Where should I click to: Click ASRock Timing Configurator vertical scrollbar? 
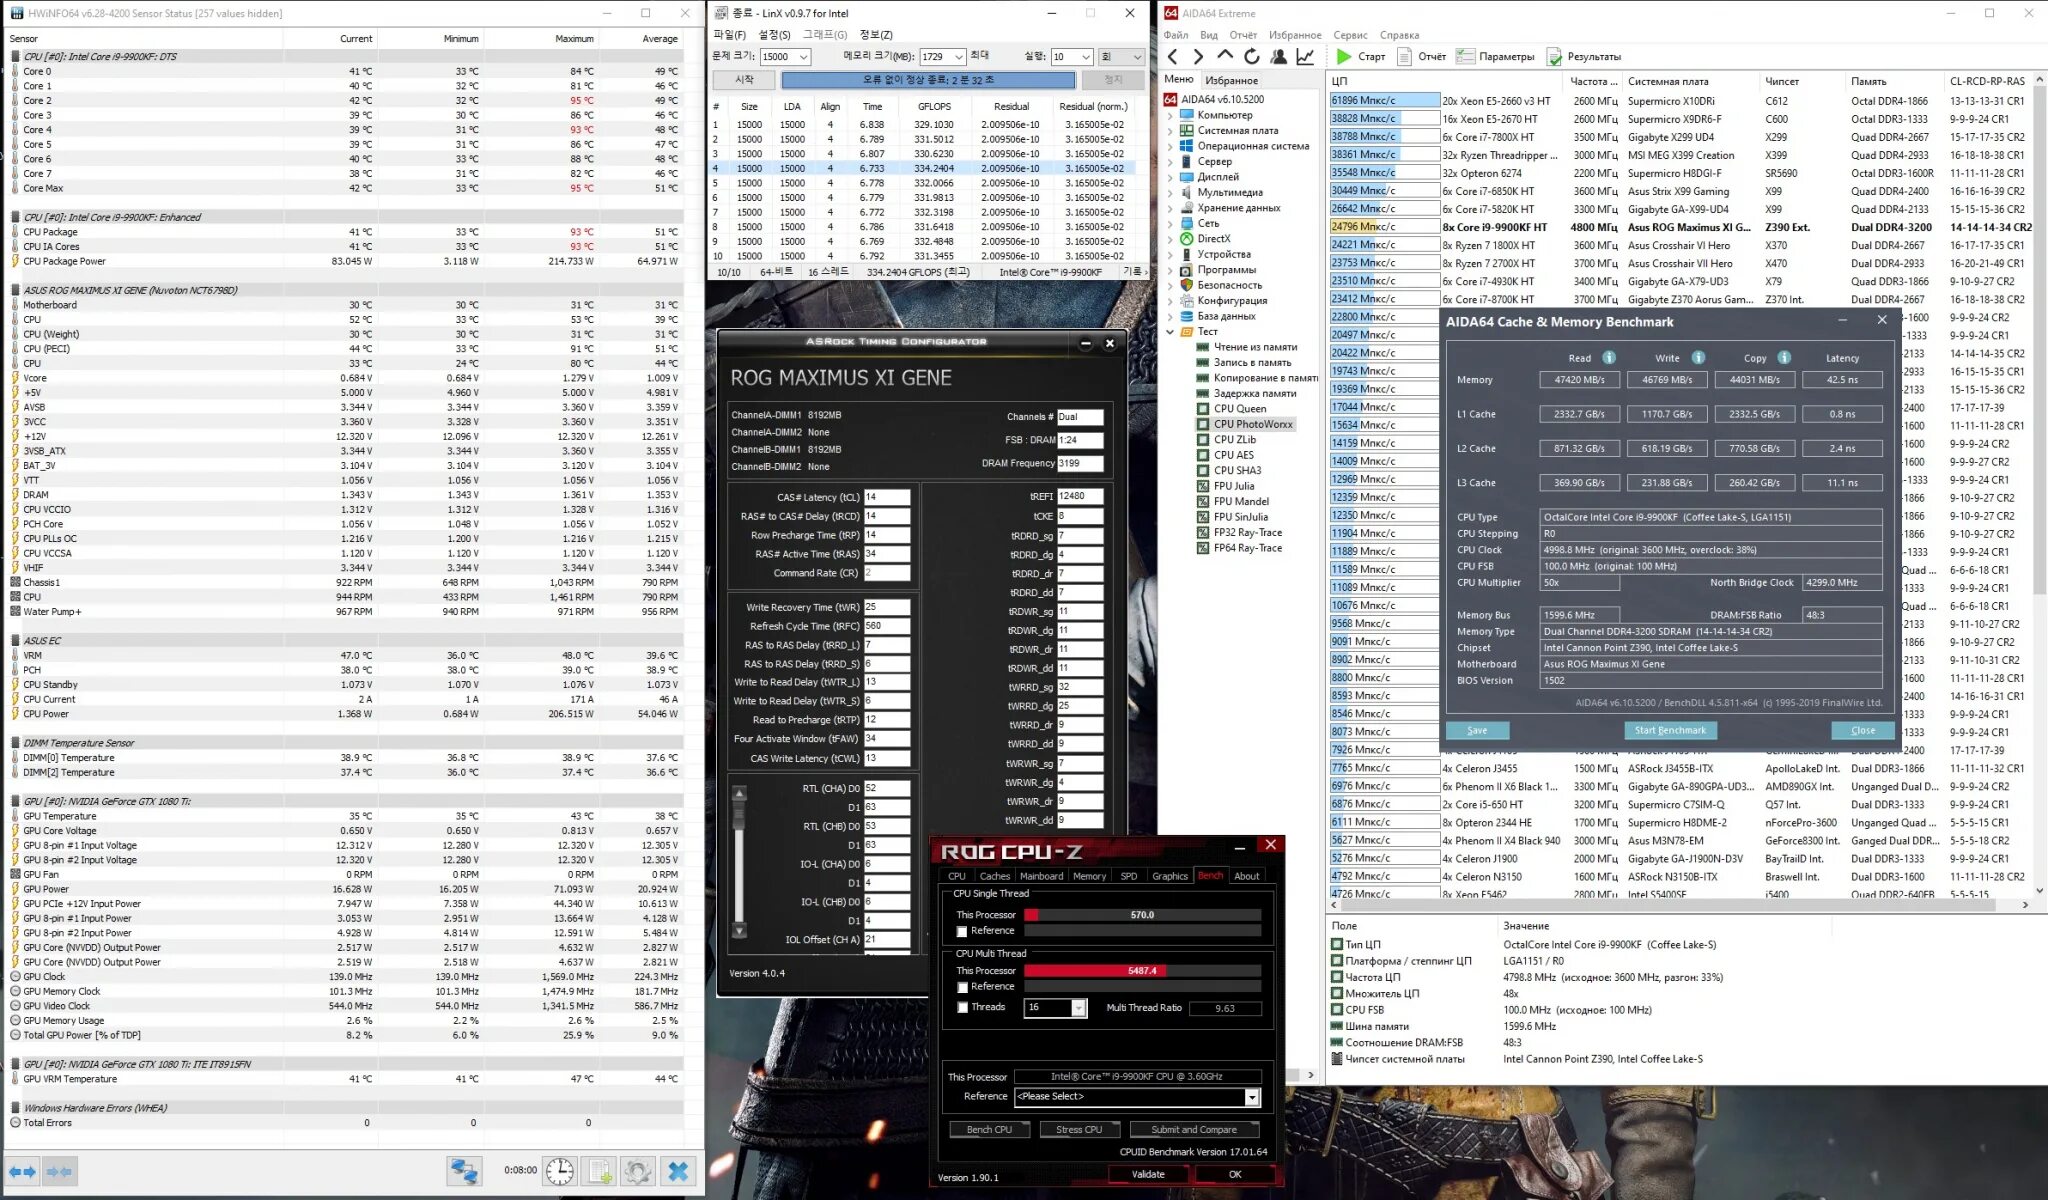coord(739,860)
